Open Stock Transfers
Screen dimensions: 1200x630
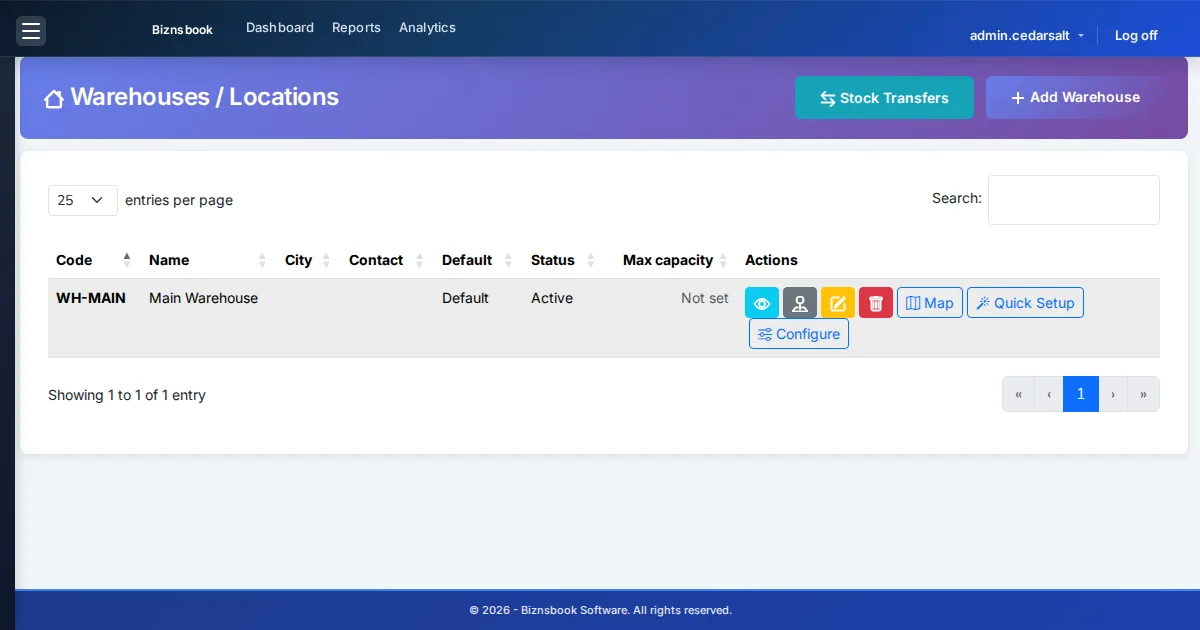pyautogui.click(x=884, y=98)
